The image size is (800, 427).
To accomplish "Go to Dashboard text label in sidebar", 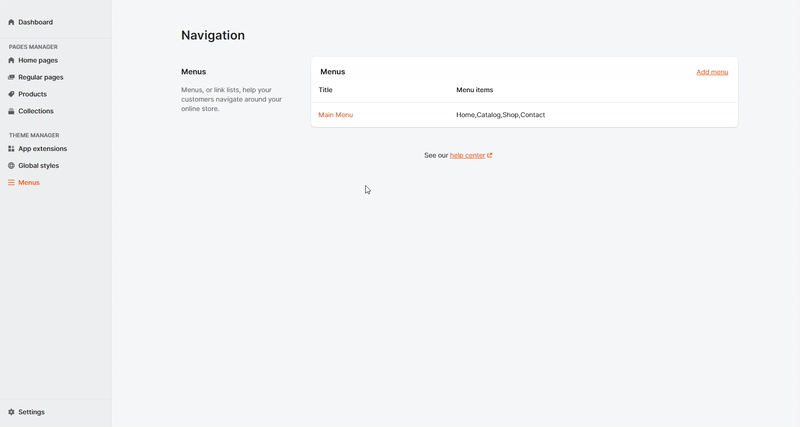I will [x=36, y=22].
